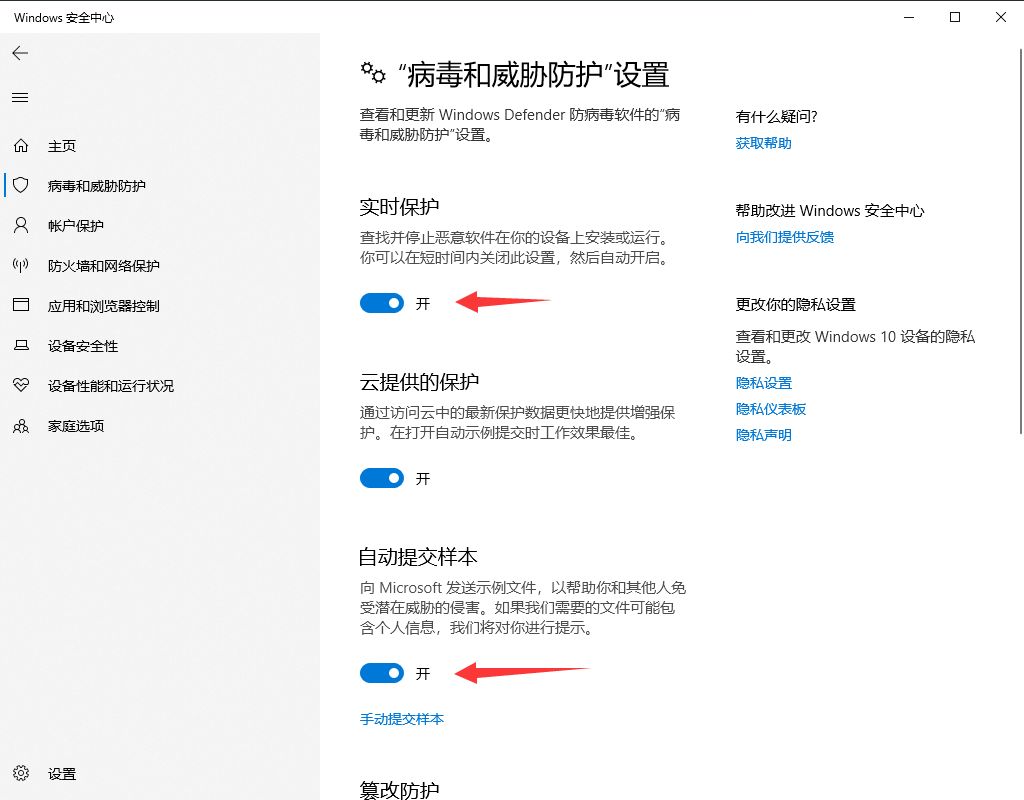Screen dimensions: 1024x800
Task: Click the shield icon for 病毒和威胁防护
Action: pos(21,185)
